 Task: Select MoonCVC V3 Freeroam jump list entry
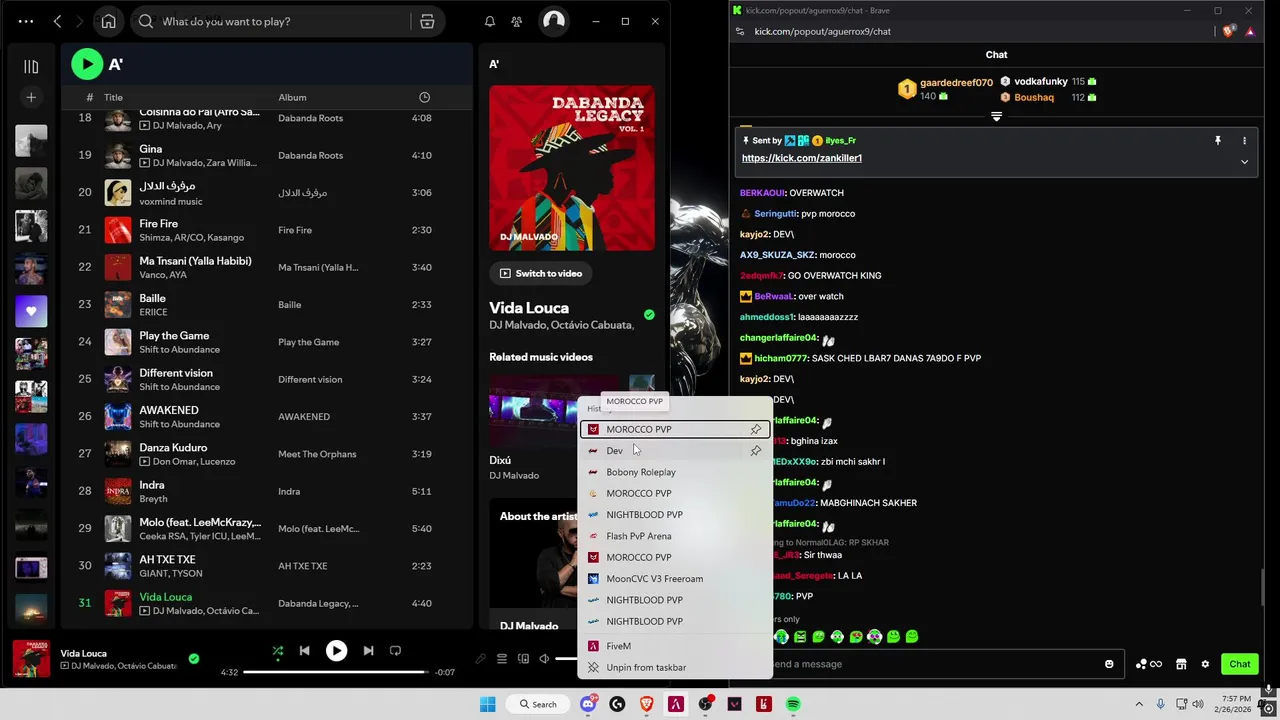[675, 579]
